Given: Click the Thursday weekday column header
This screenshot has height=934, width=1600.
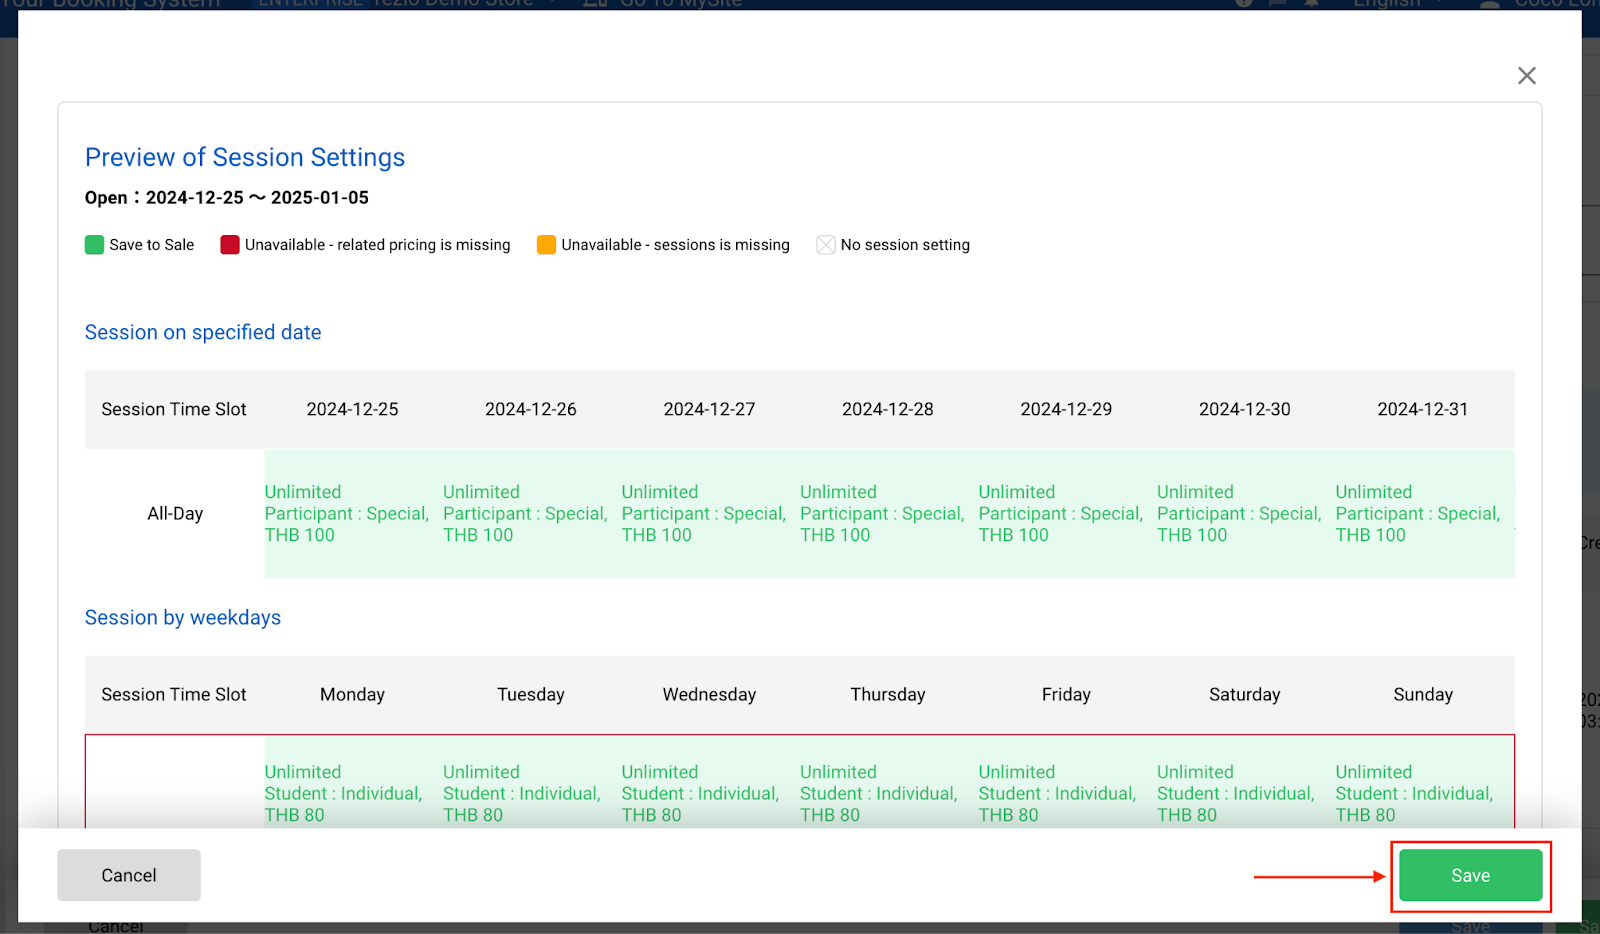Looking at the screenshot, I should 888,694.
